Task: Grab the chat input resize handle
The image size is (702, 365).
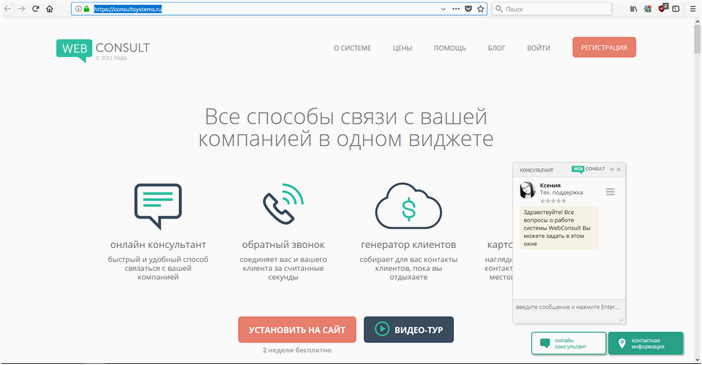Action: click(621, 319)
